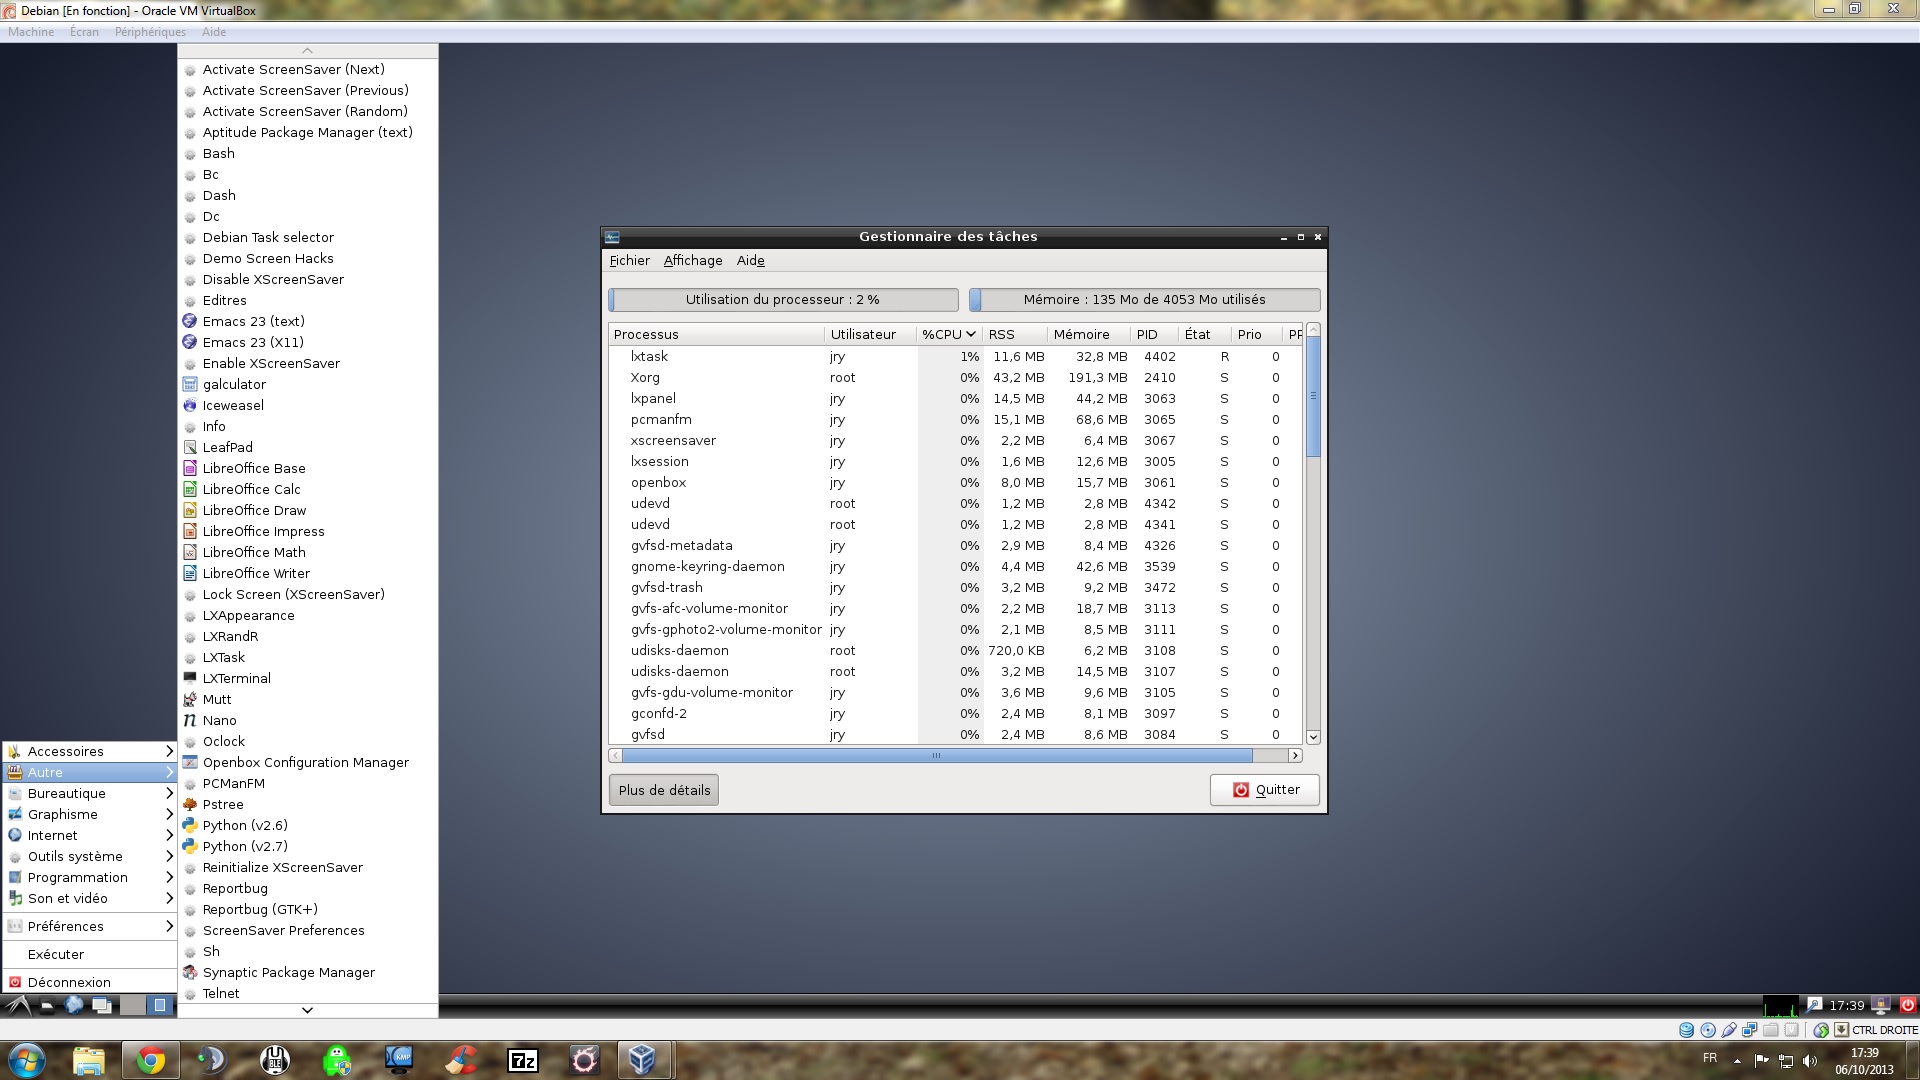Screen dimensions: 1920x1080
Task: Click the vertical scrollbar down arrow in task manager
Action: point(1314,737)
